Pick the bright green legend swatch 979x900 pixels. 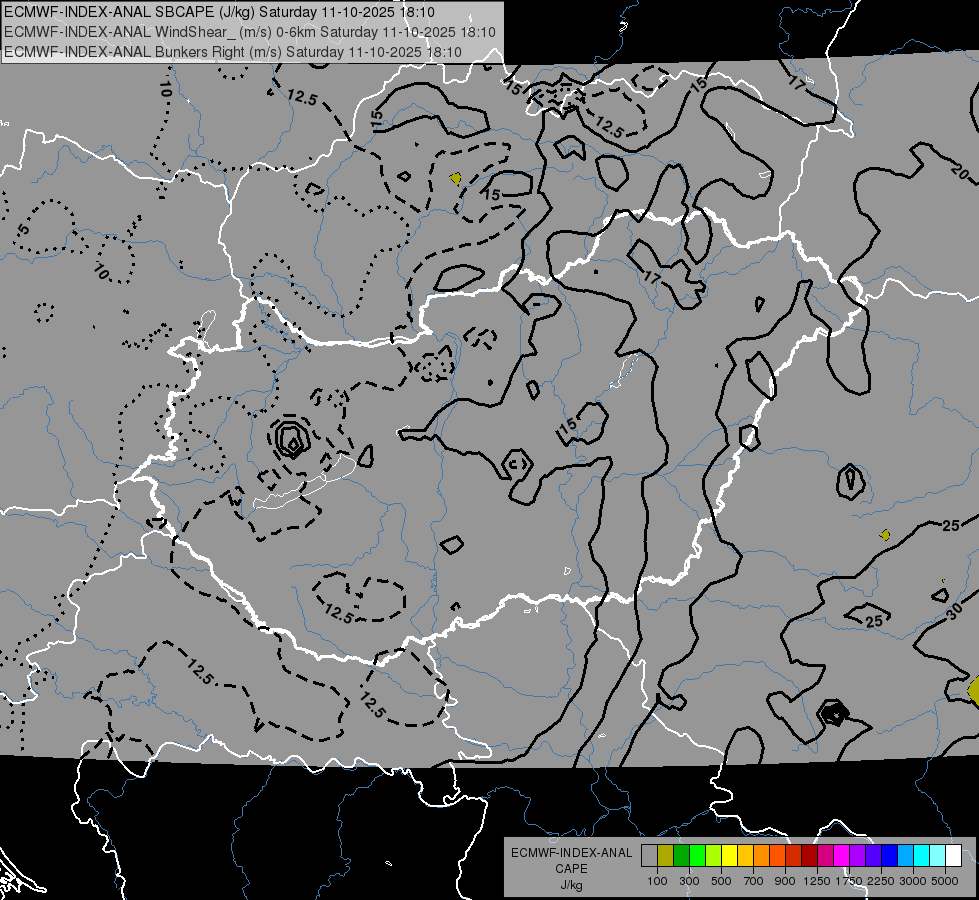[697, 855]
